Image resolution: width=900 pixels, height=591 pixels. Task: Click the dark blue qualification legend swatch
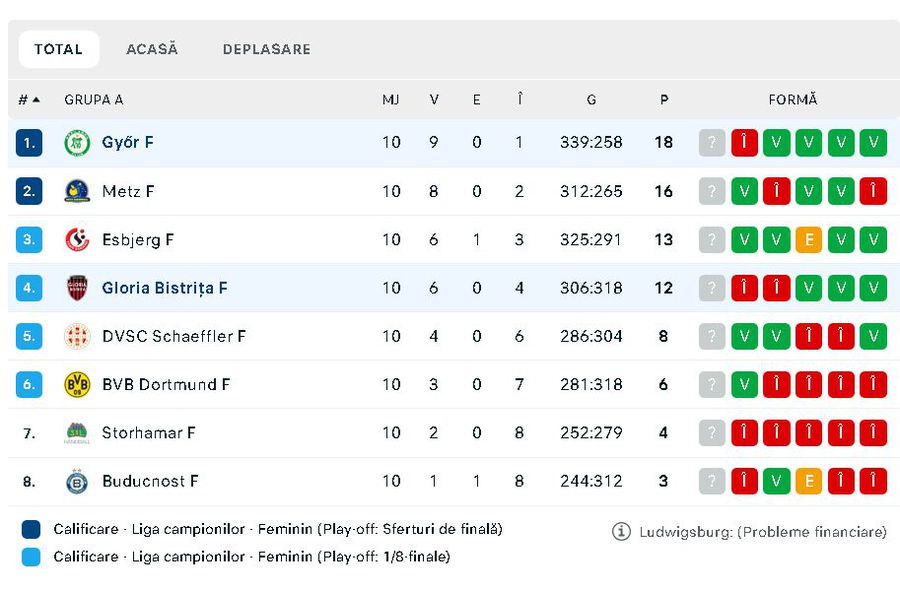point(31,530)
